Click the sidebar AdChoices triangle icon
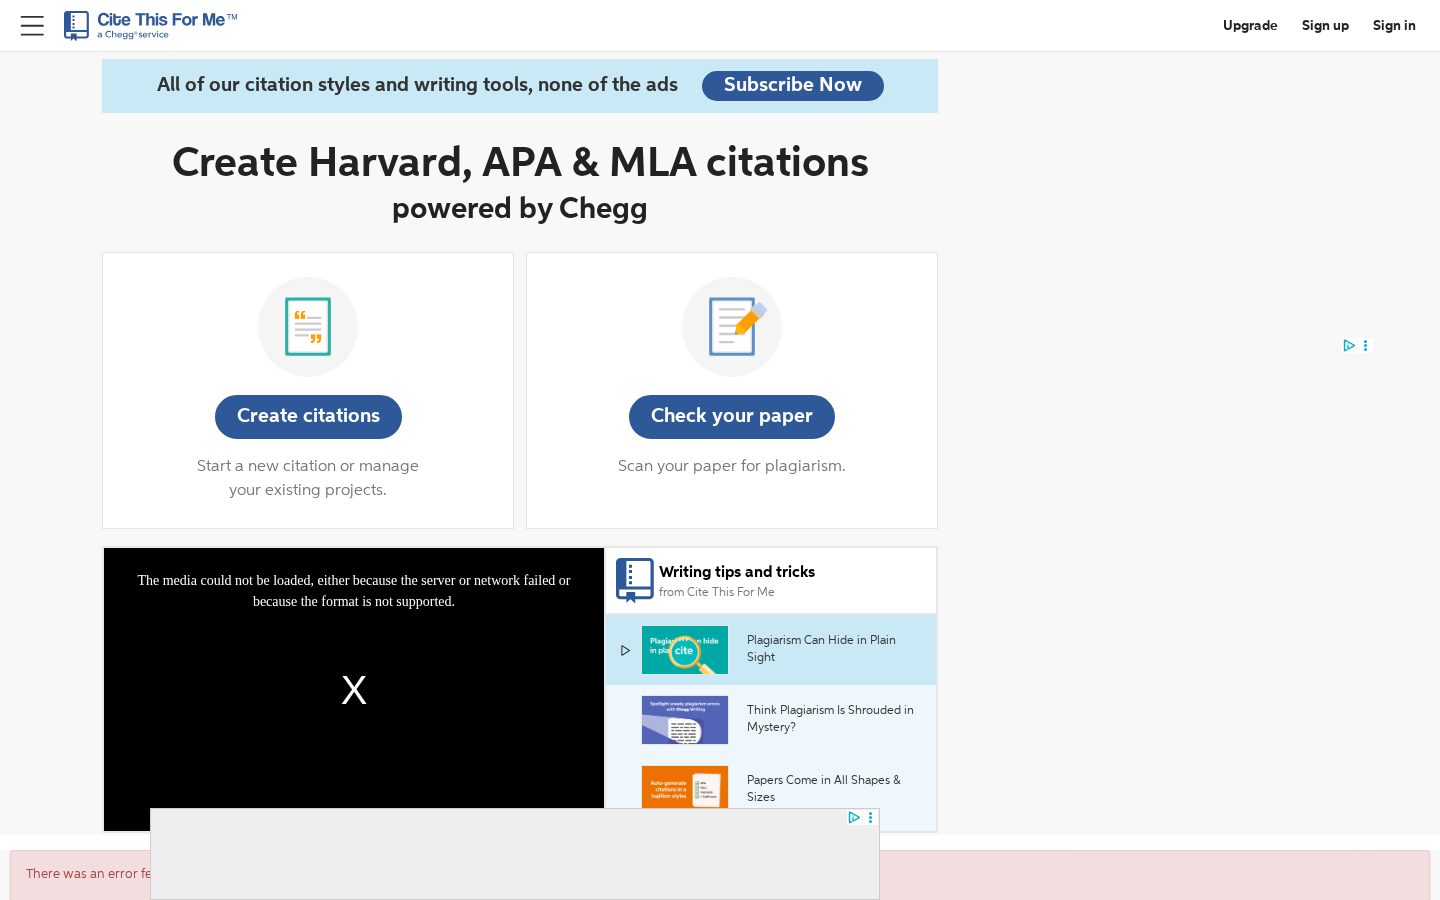This screenshot has width=1440, height=900. click(1349, 346)
